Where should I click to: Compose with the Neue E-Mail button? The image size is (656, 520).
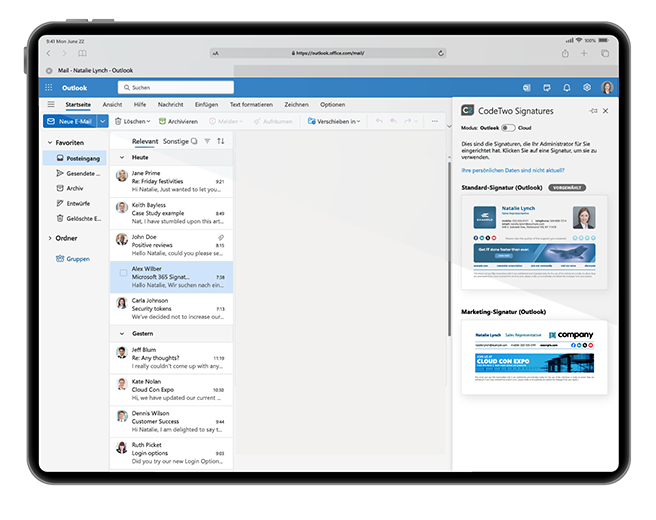[70, 121]
